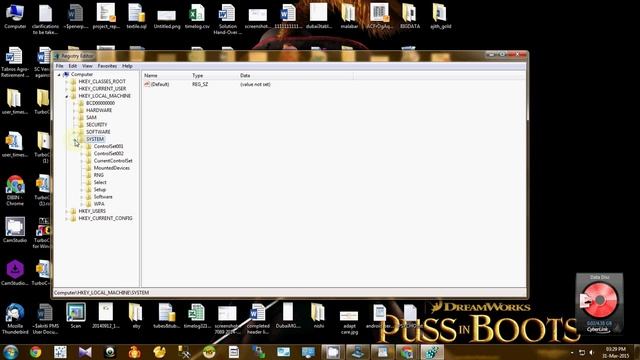The image size is (640, 360).
Task: Expand the HARDWARE key arrow
Action: [x=74, y=110]
